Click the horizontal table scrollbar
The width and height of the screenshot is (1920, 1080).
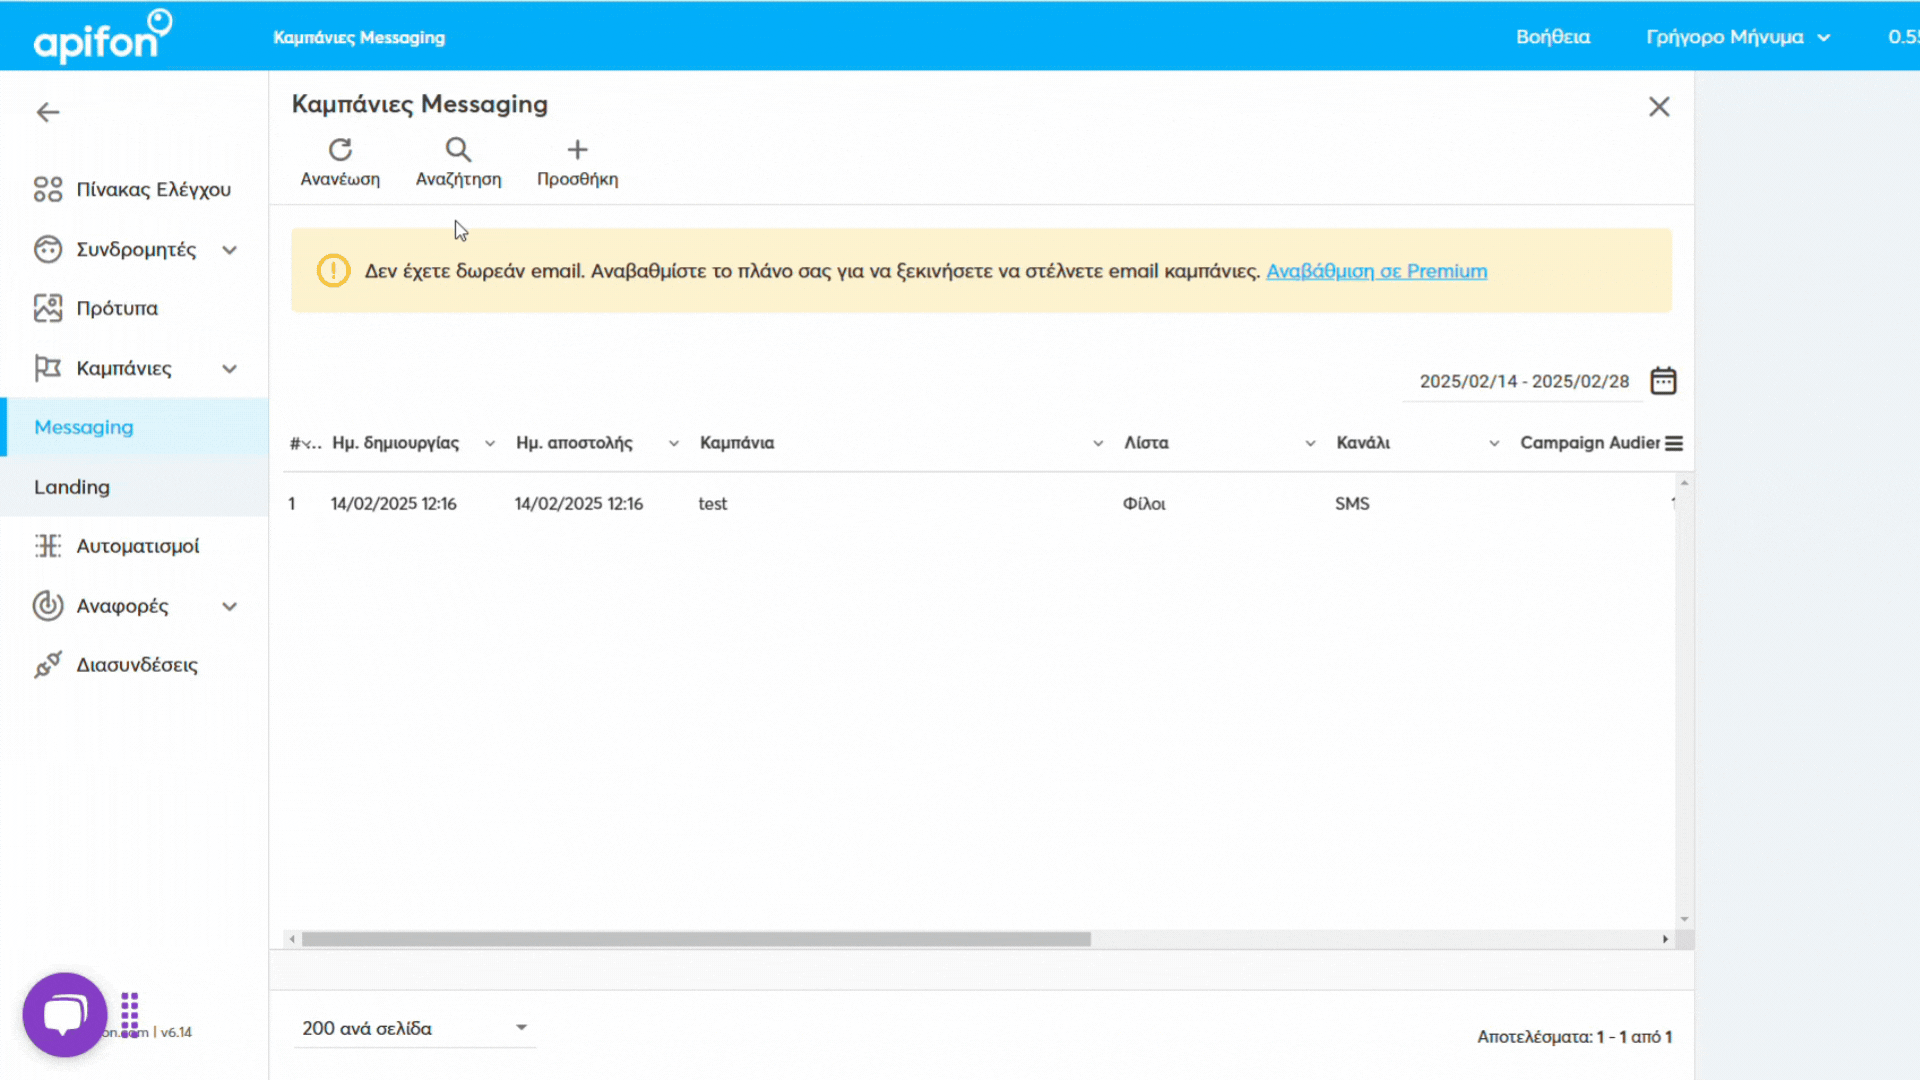[x=696, y=939]
